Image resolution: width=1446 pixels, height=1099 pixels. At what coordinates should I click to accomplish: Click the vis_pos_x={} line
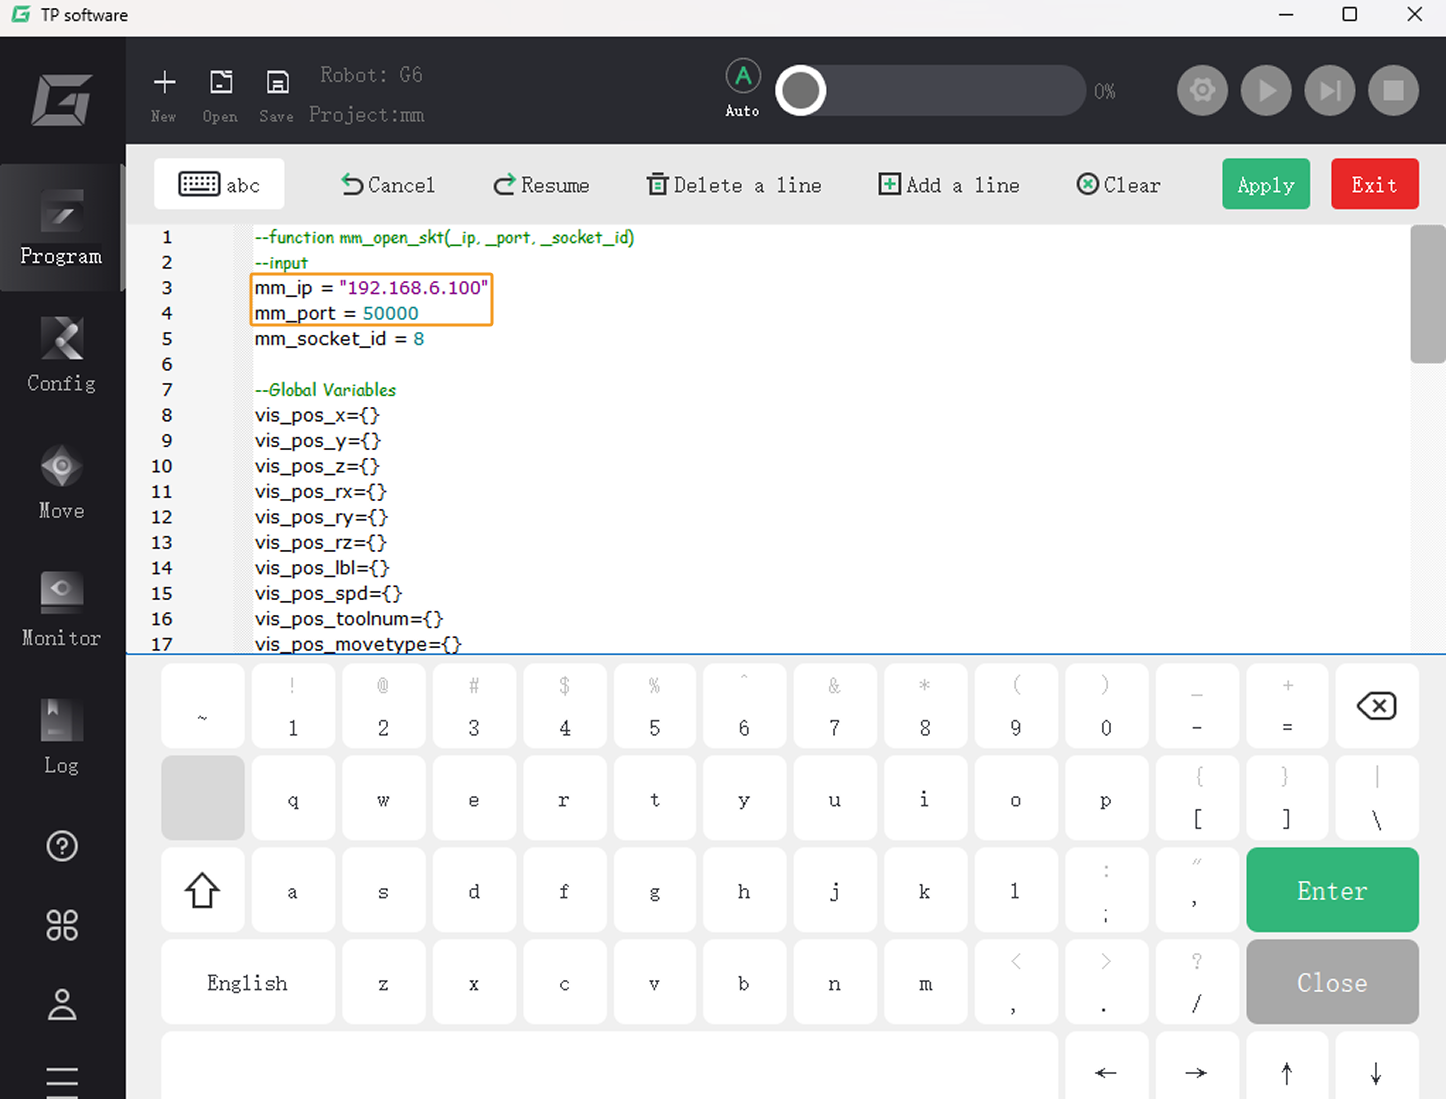pos(317,415)
